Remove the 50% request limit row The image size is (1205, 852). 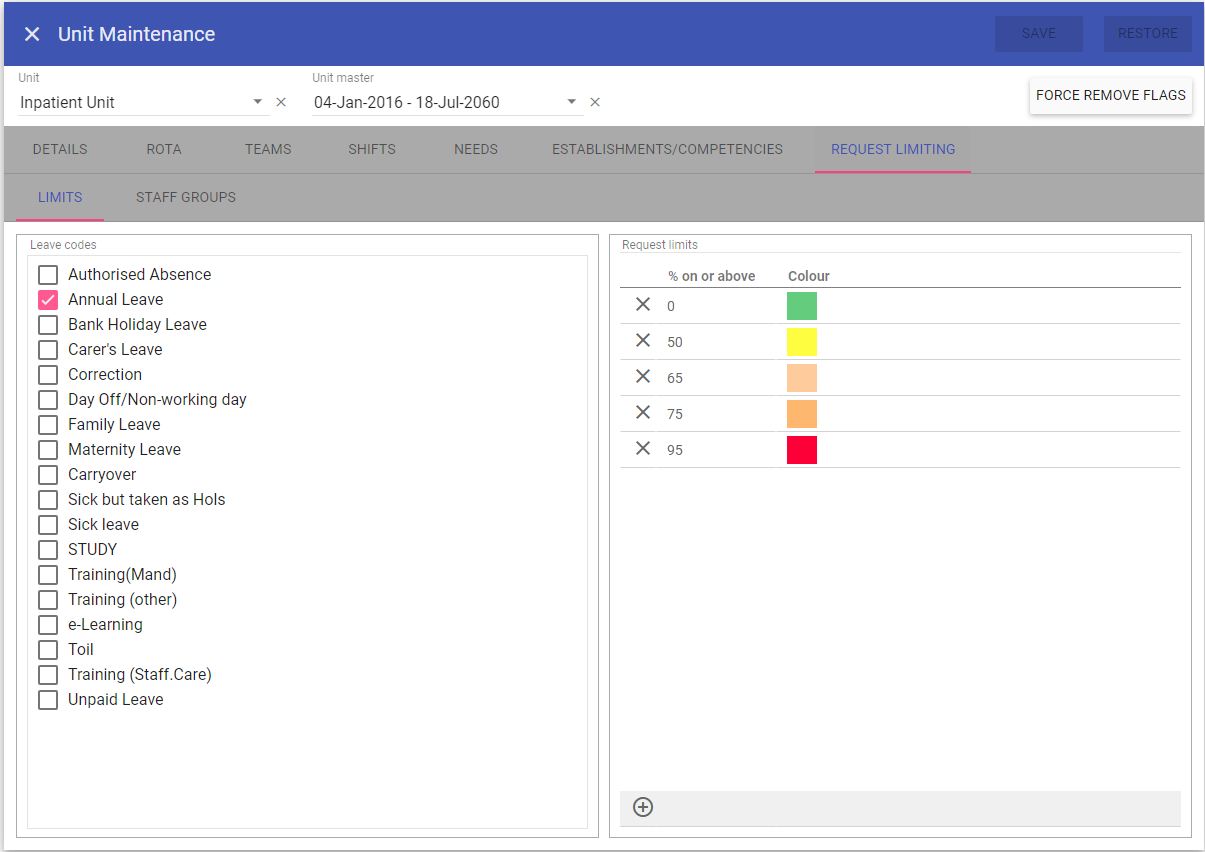pyautogui.click(x=643, y=341)
